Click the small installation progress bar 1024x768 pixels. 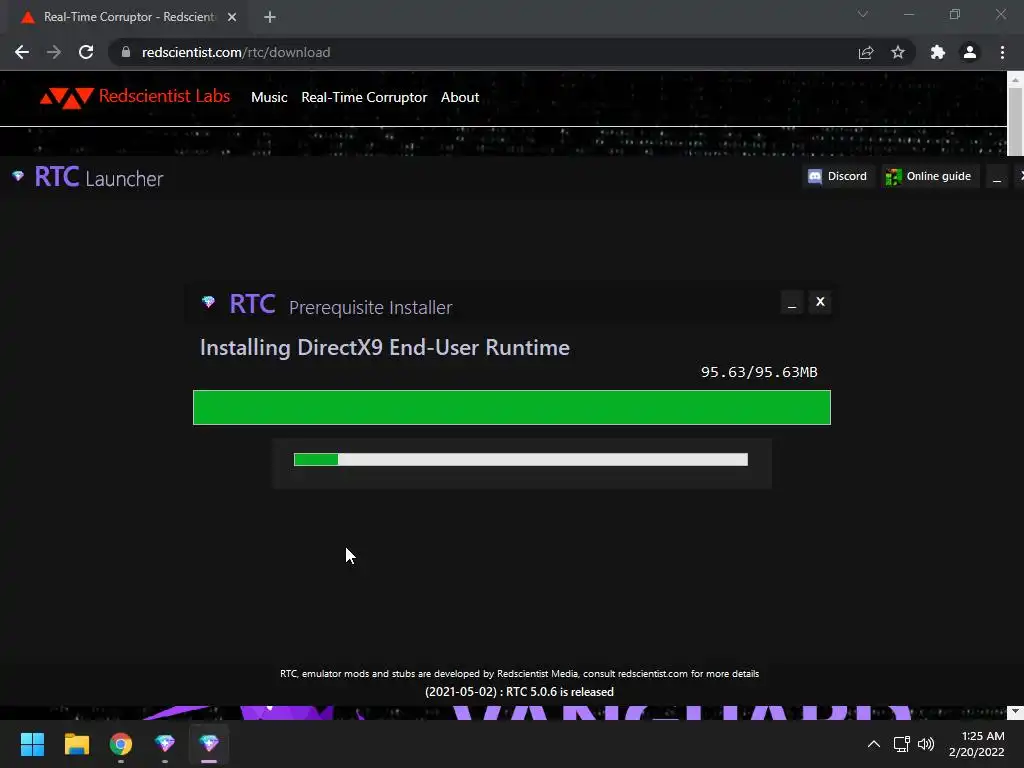tap(520, 460)
